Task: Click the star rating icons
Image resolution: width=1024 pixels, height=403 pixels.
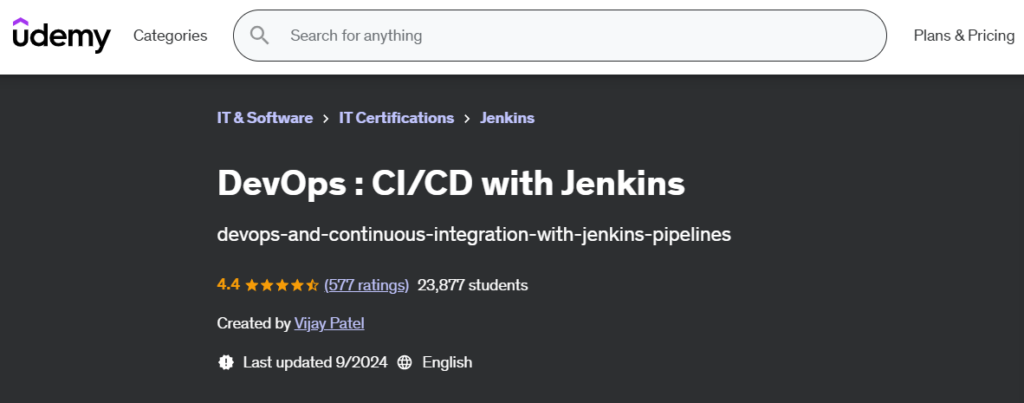Action: (x=281, y=285)
